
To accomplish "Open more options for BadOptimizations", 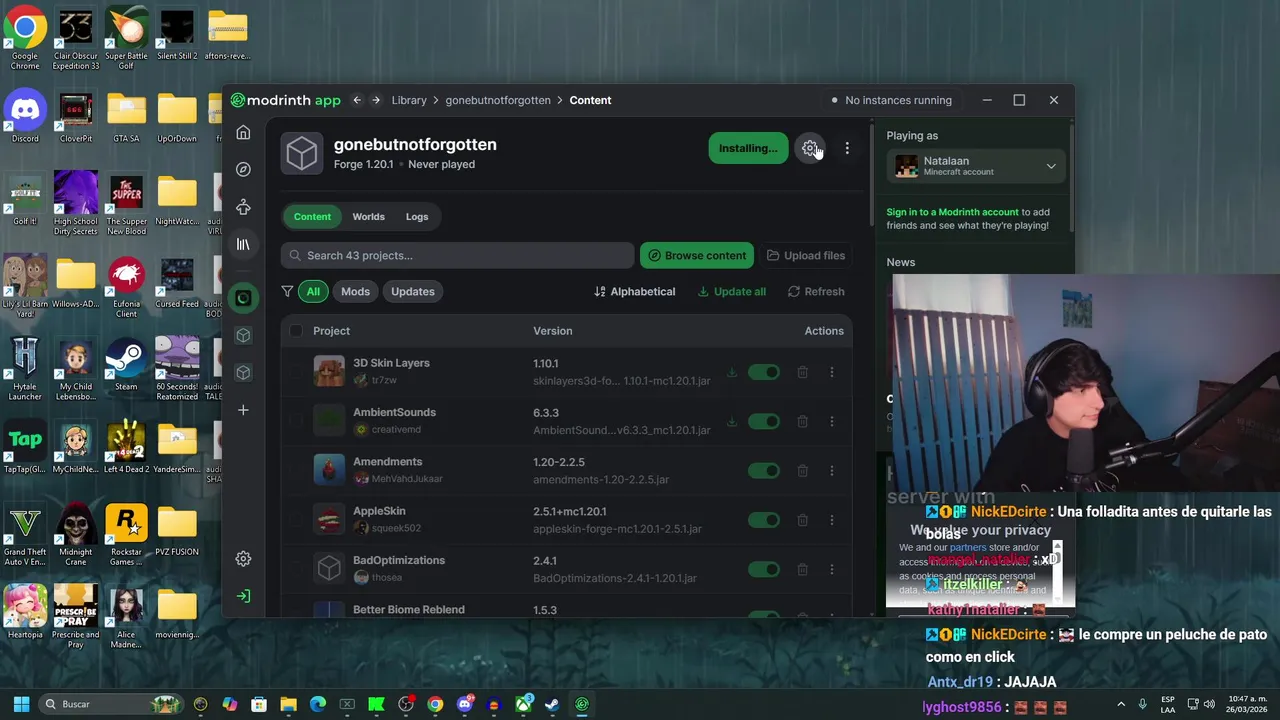I will coord(832,569).
